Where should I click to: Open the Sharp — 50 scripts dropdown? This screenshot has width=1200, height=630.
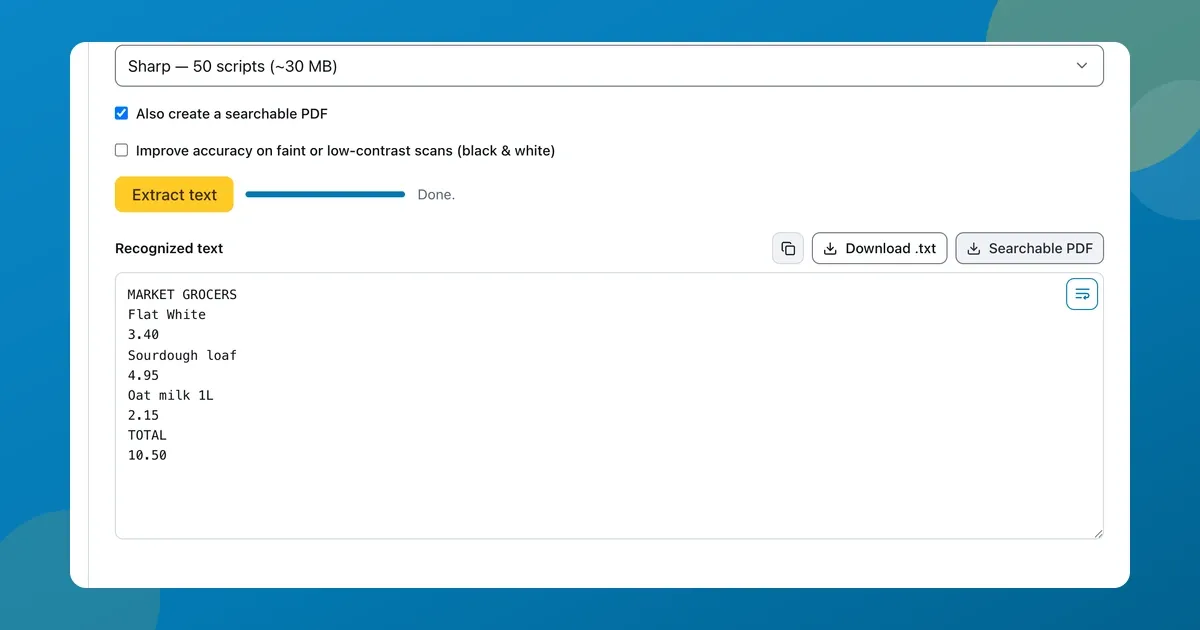[x=609, y=66]
